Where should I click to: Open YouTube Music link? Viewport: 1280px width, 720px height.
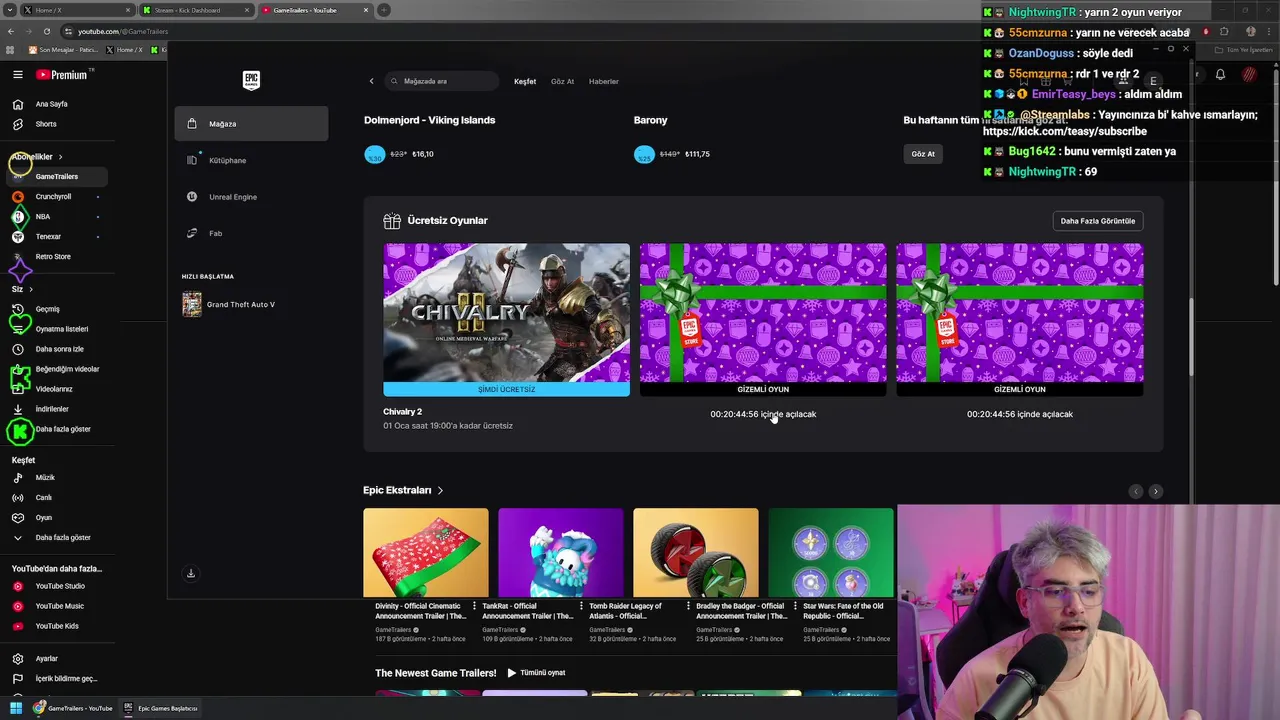click(x=60, y=606)
